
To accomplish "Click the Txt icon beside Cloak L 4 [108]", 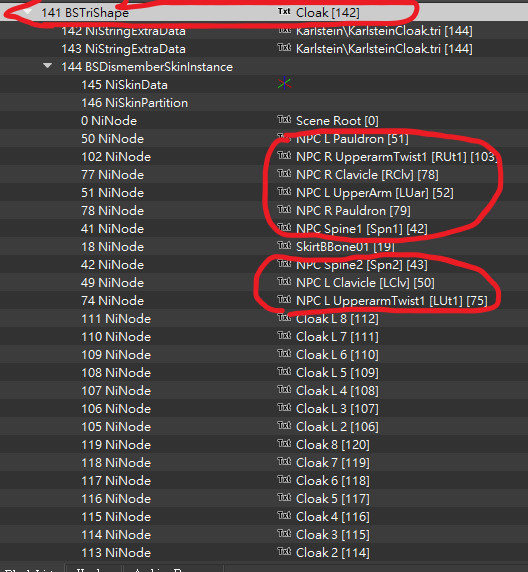I will [284, 389].
